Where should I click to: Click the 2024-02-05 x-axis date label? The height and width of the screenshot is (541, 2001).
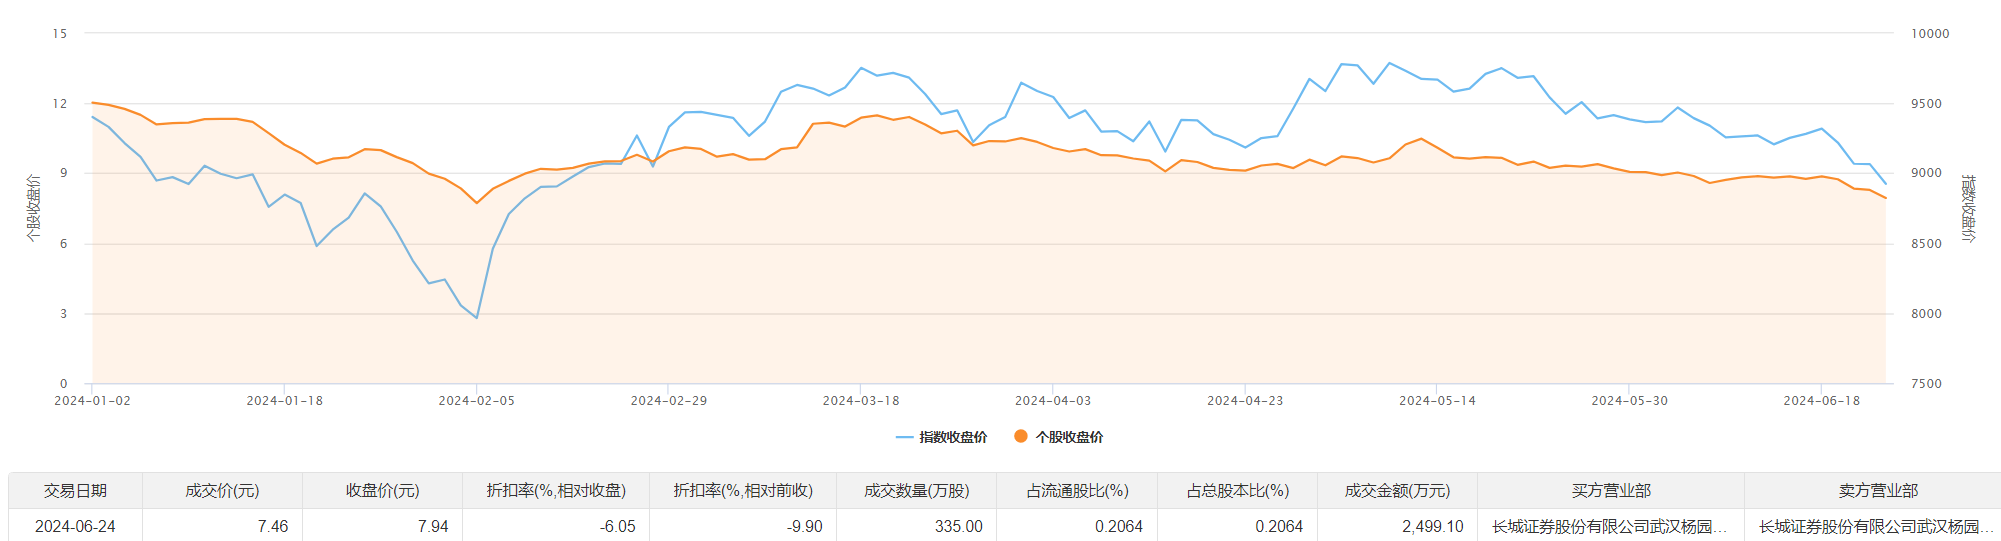(476, 401)
